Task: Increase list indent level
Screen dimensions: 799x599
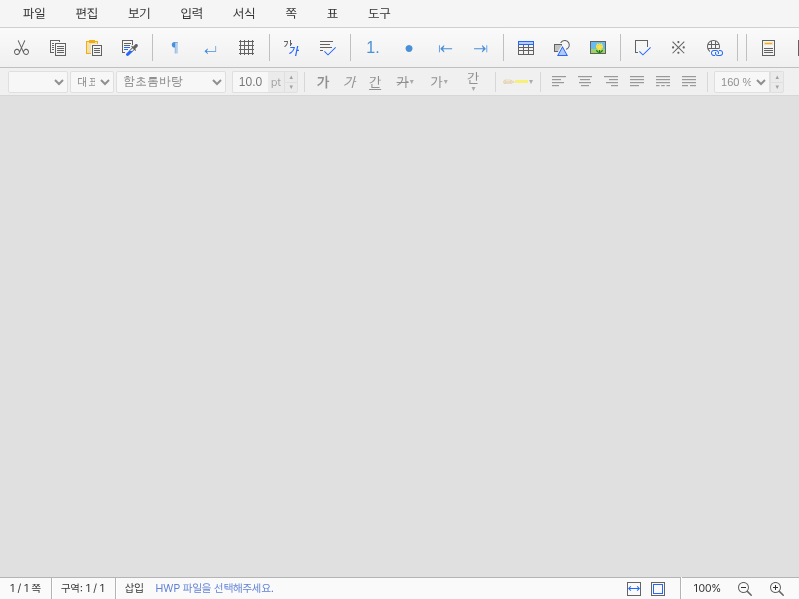Action: [x=481, y=48]
